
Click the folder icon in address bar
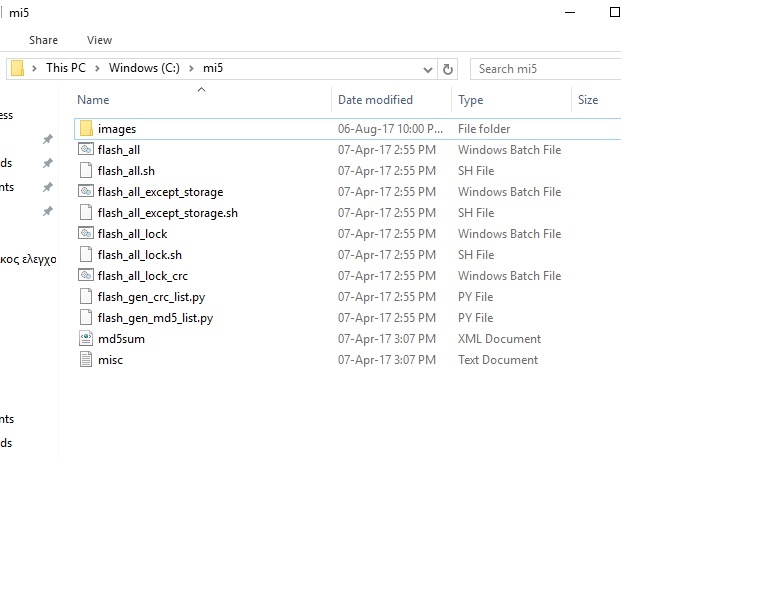(x=17, y=68)
